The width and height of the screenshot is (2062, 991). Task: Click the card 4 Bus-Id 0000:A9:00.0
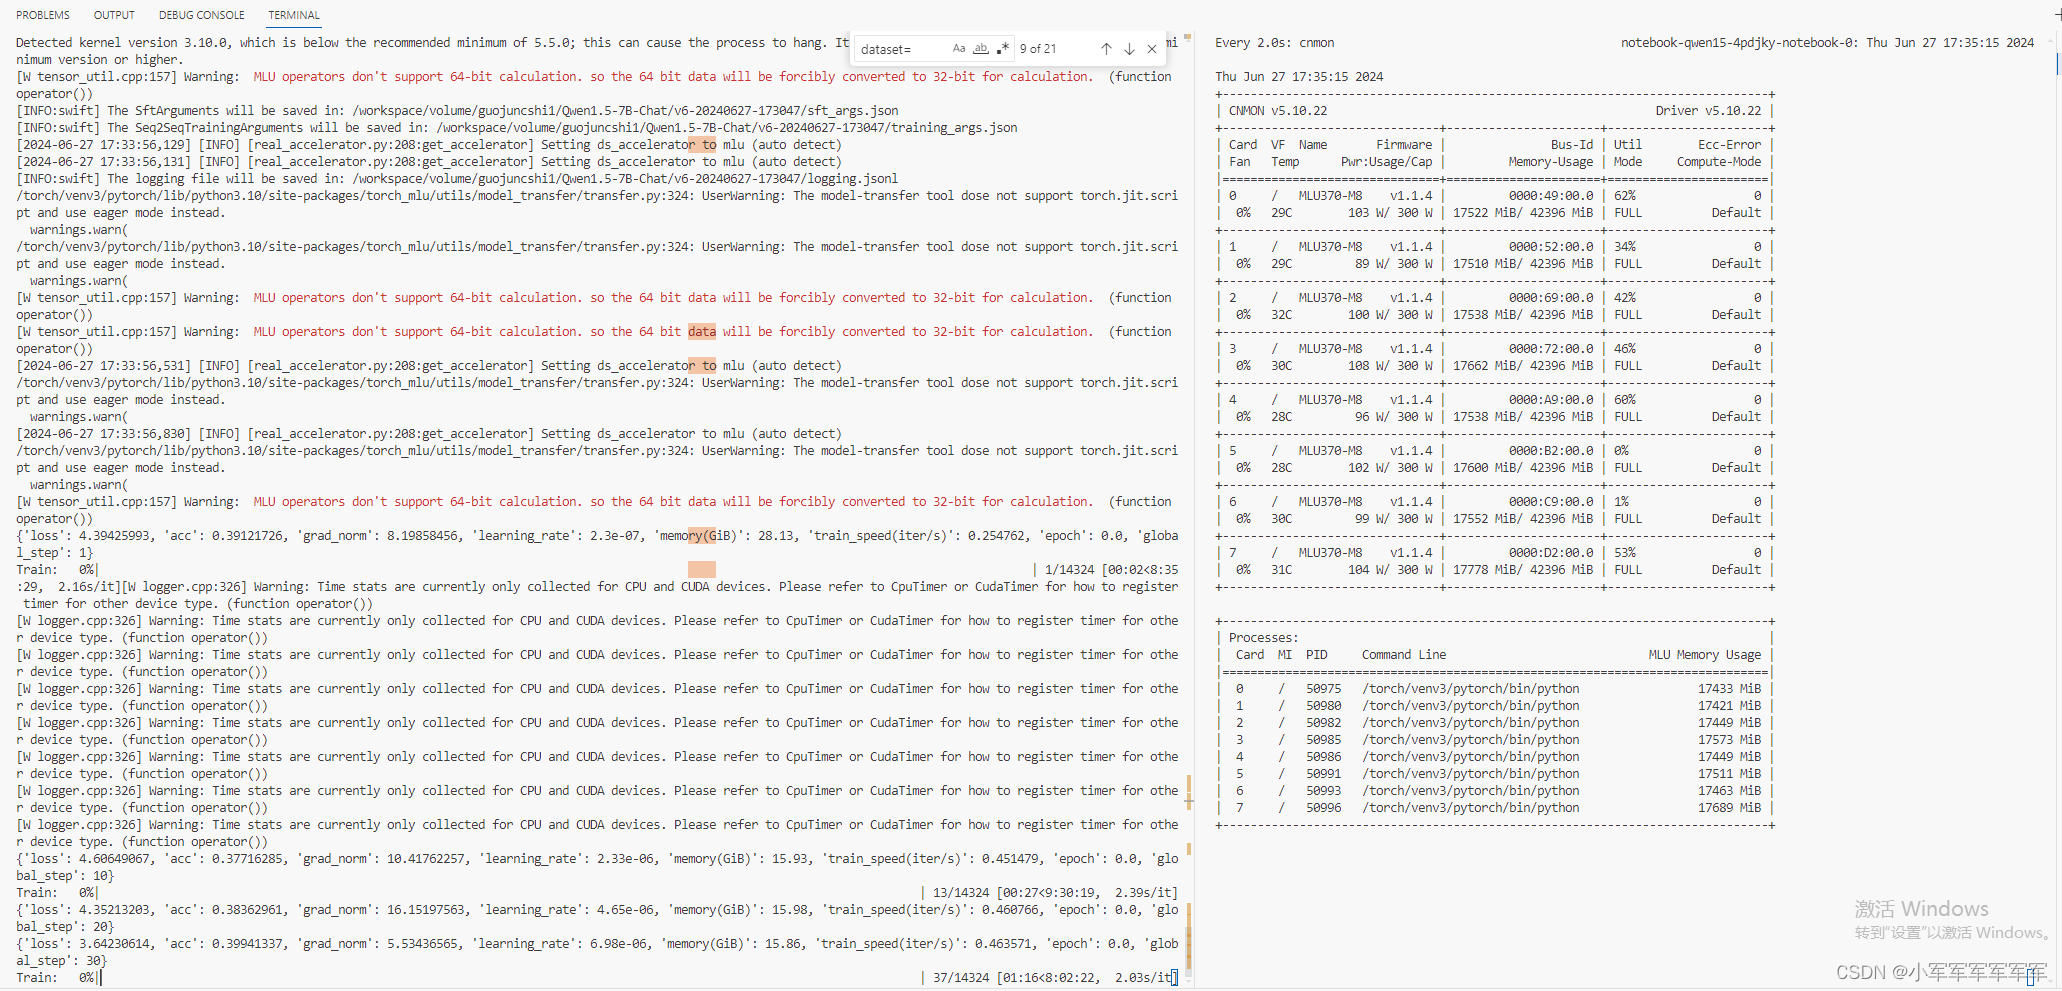pyautogui.click(x=1551, y=399)
